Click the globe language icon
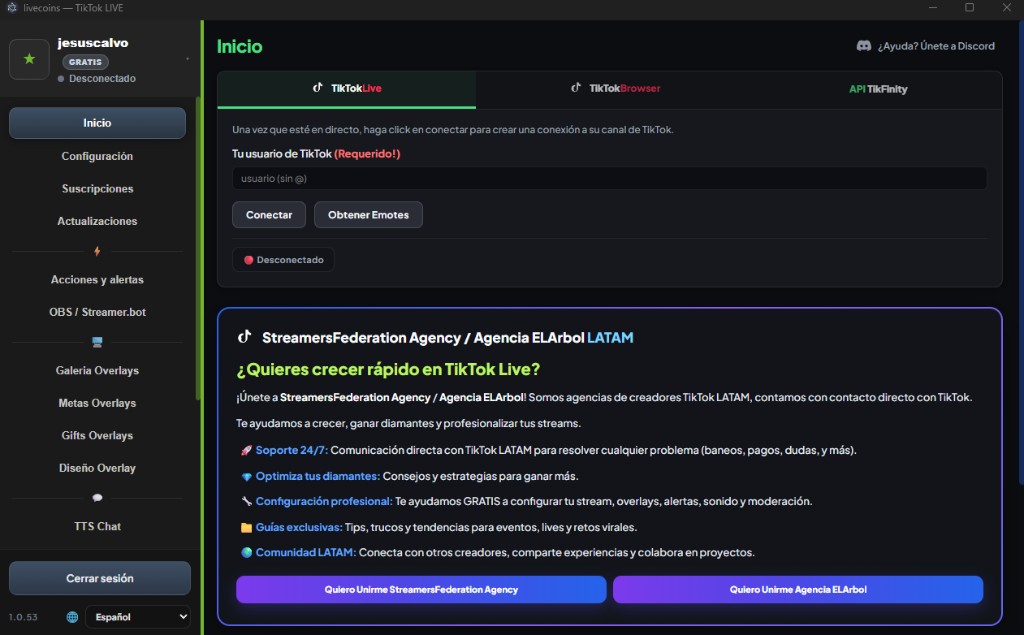This screenshot has height=635, width=1024. pos(72,617)
